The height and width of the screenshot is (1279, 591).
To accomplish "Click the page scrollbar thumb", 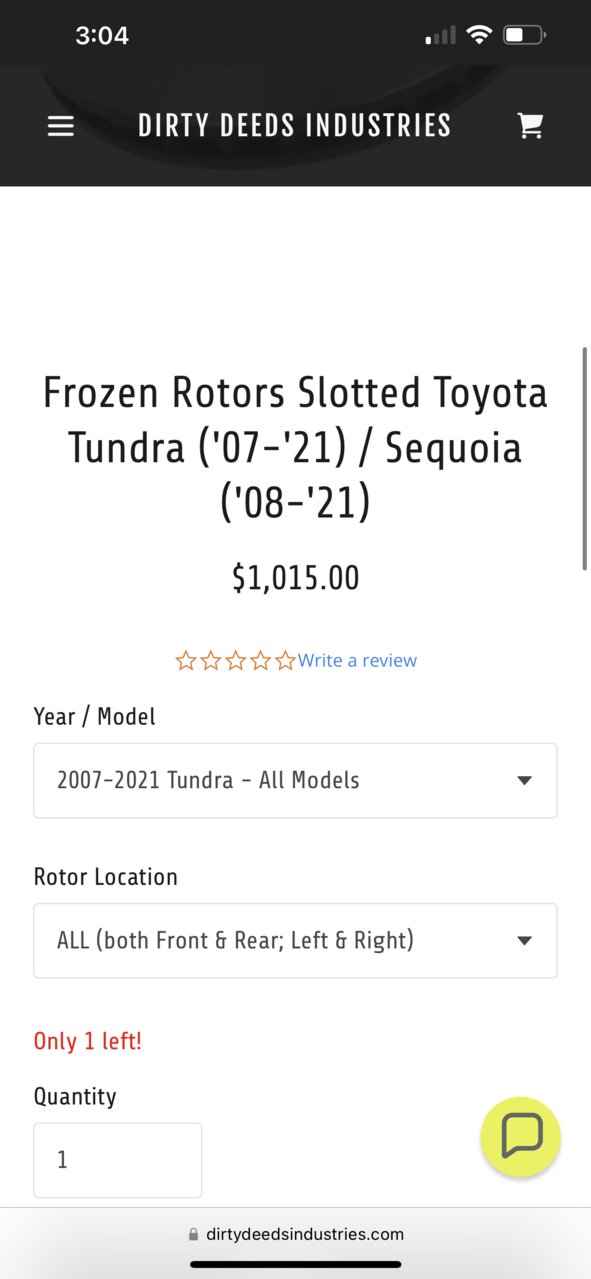I will coord(585,459).
